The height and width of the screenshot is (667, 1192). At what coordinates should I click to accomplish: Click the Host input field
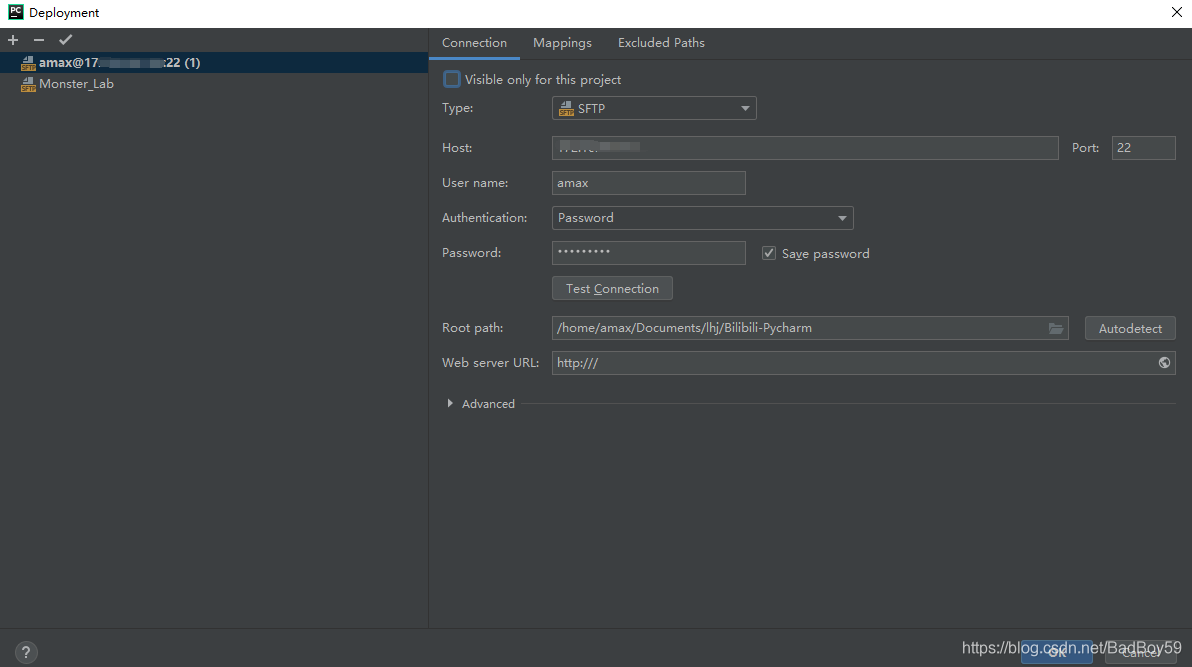(805, 148)
